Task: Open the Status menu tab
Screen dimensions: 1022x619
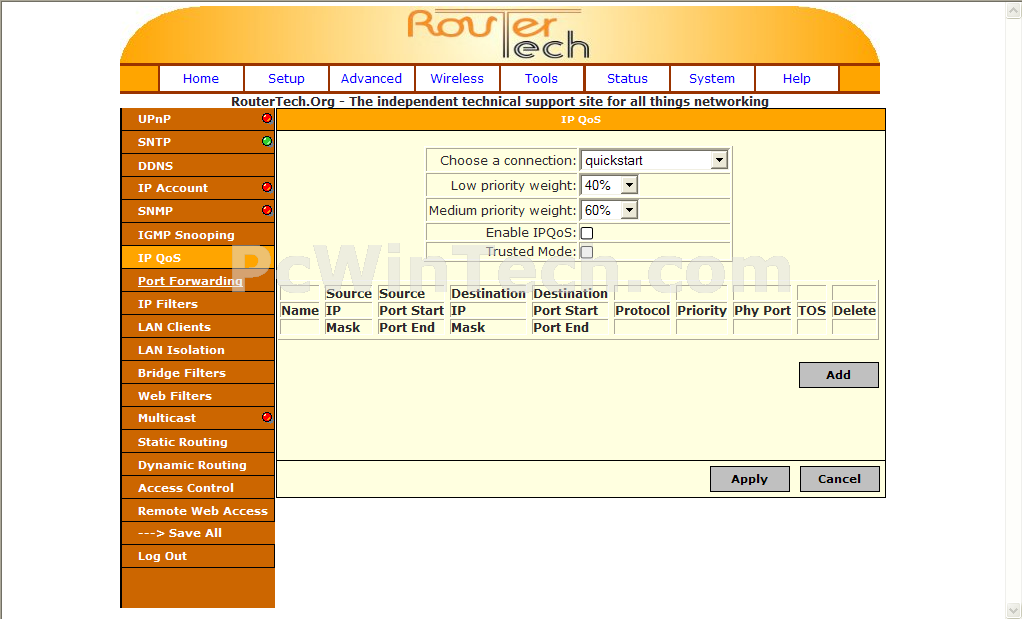Action: pyautogui.click(x=627, y=79)
